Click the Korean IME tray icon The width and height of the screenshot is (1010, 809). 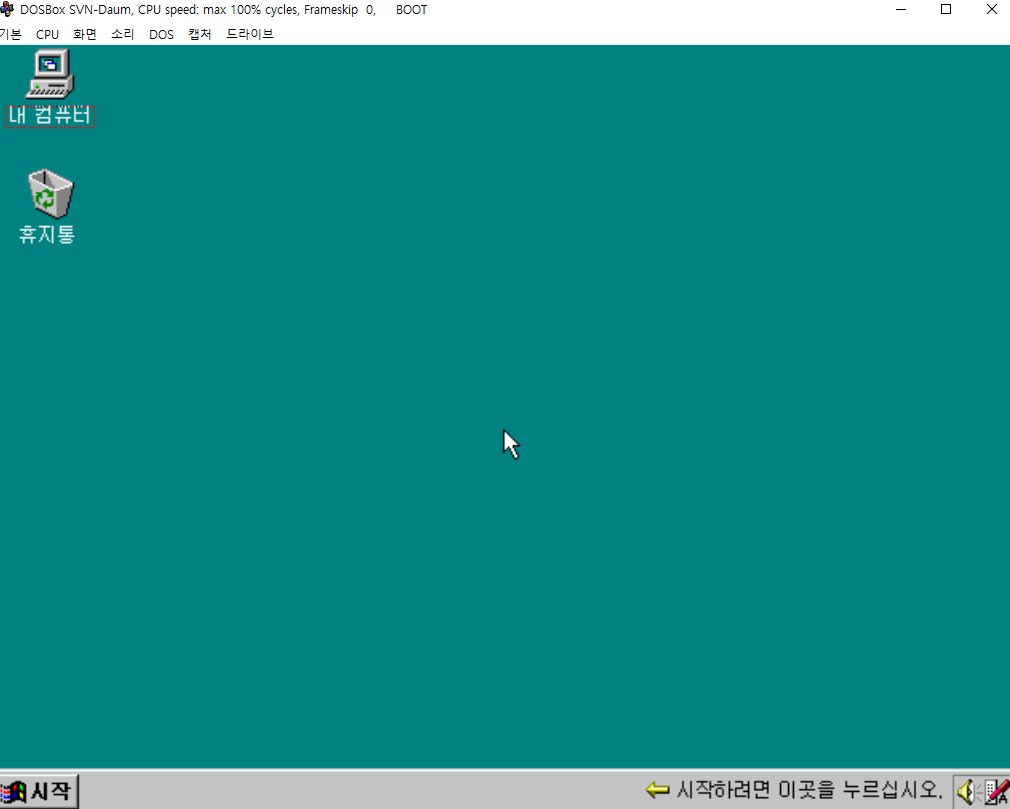coord(996,792)
